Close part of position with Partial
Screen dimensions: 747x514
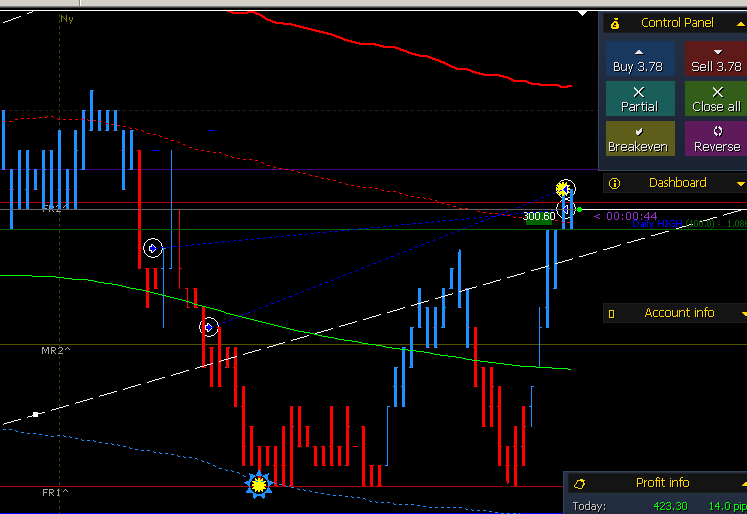click(640, 99)
